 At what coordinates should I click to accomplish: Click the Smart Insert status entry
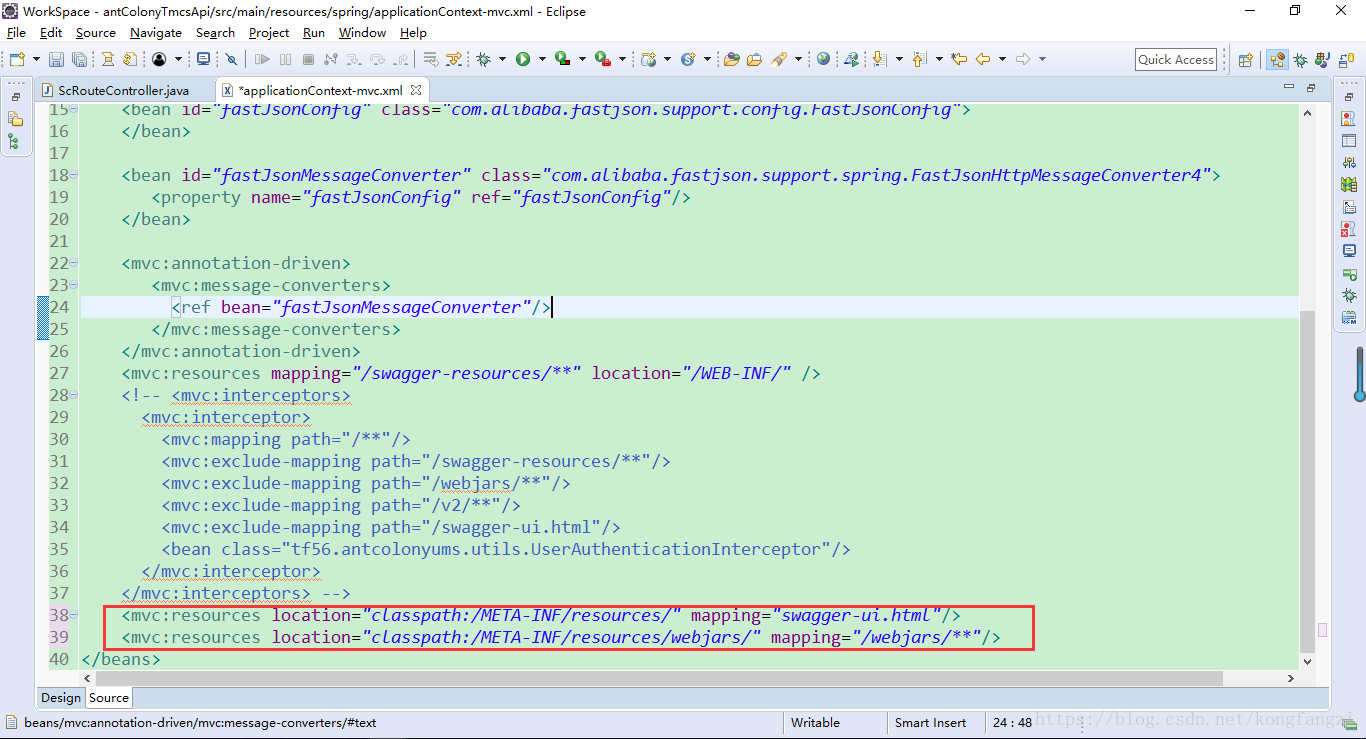pyautogui.click(x=930, y=722)
